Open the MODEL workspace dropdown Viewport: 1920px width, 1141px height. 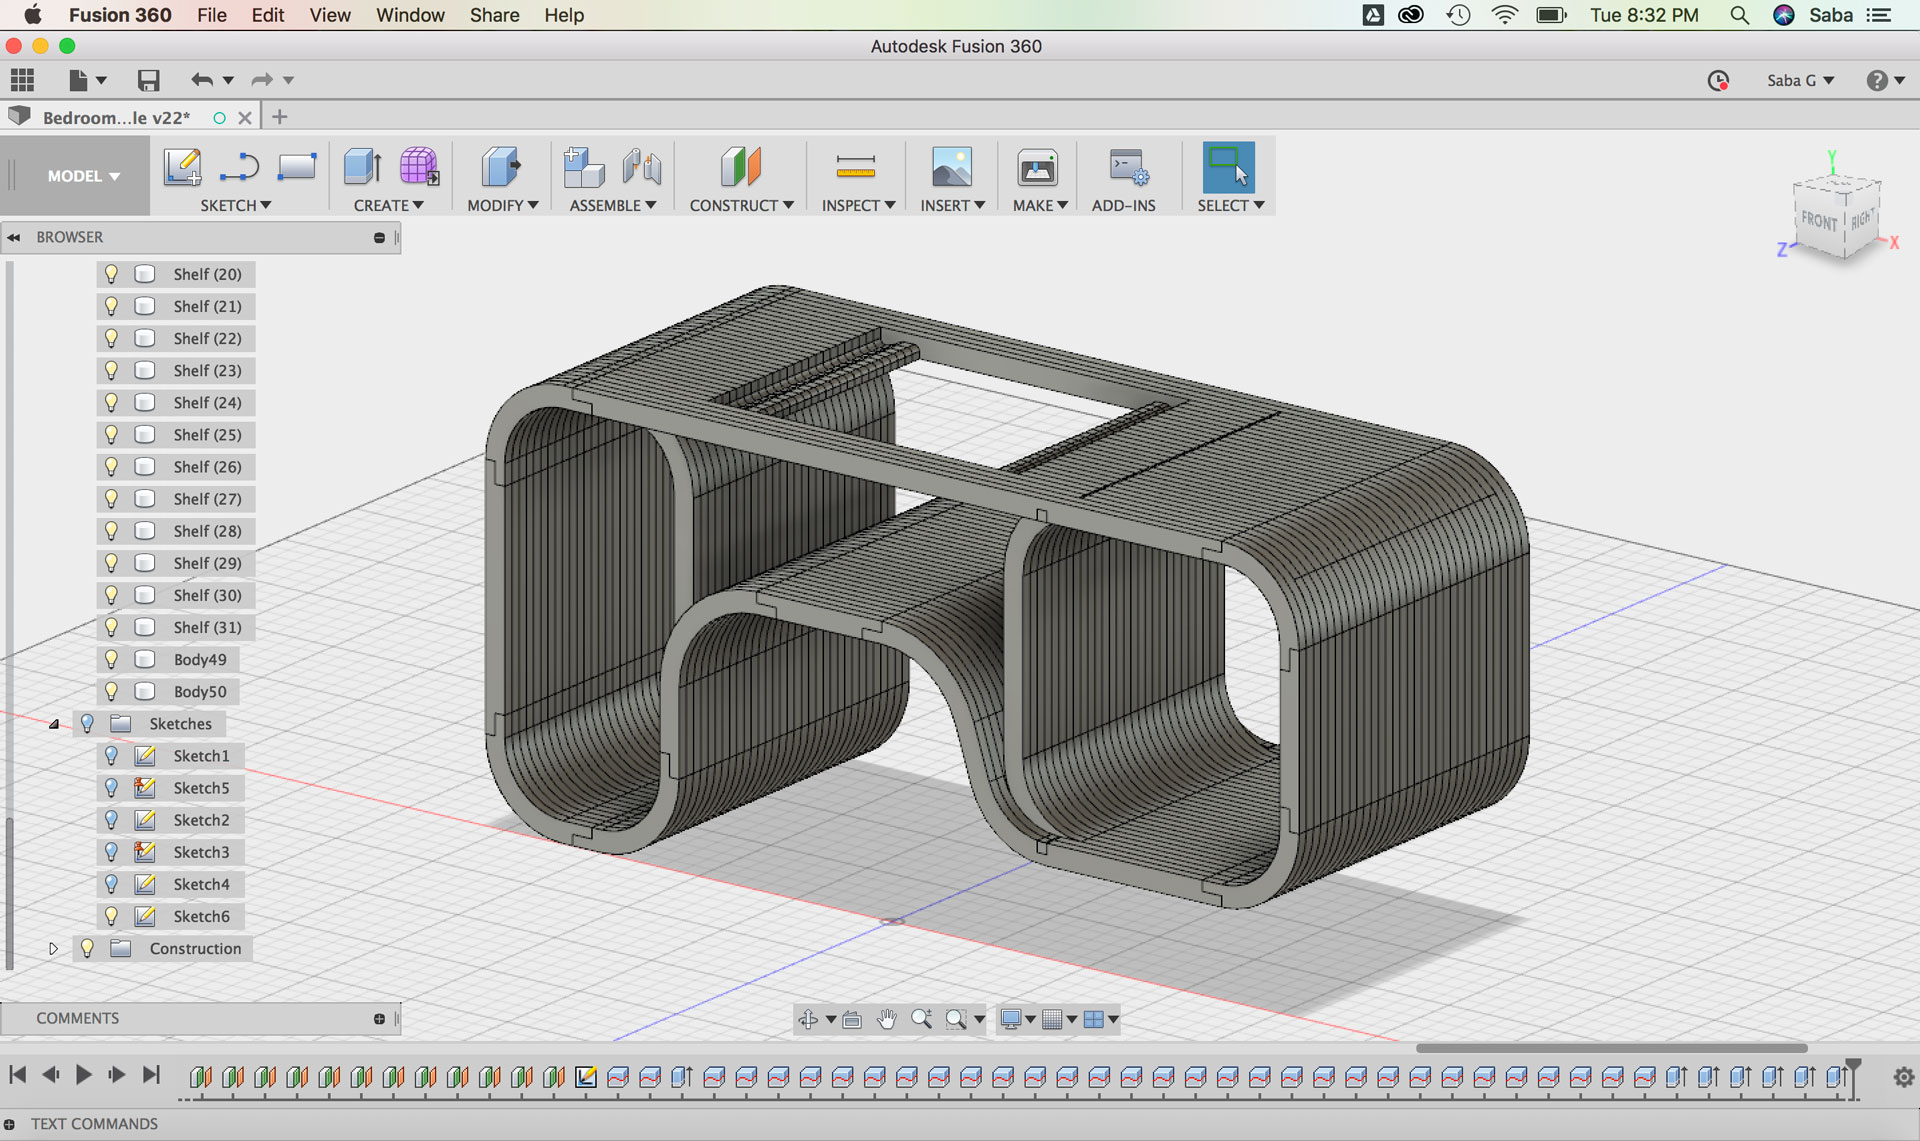pyautogui.click(x=83, y=176)
